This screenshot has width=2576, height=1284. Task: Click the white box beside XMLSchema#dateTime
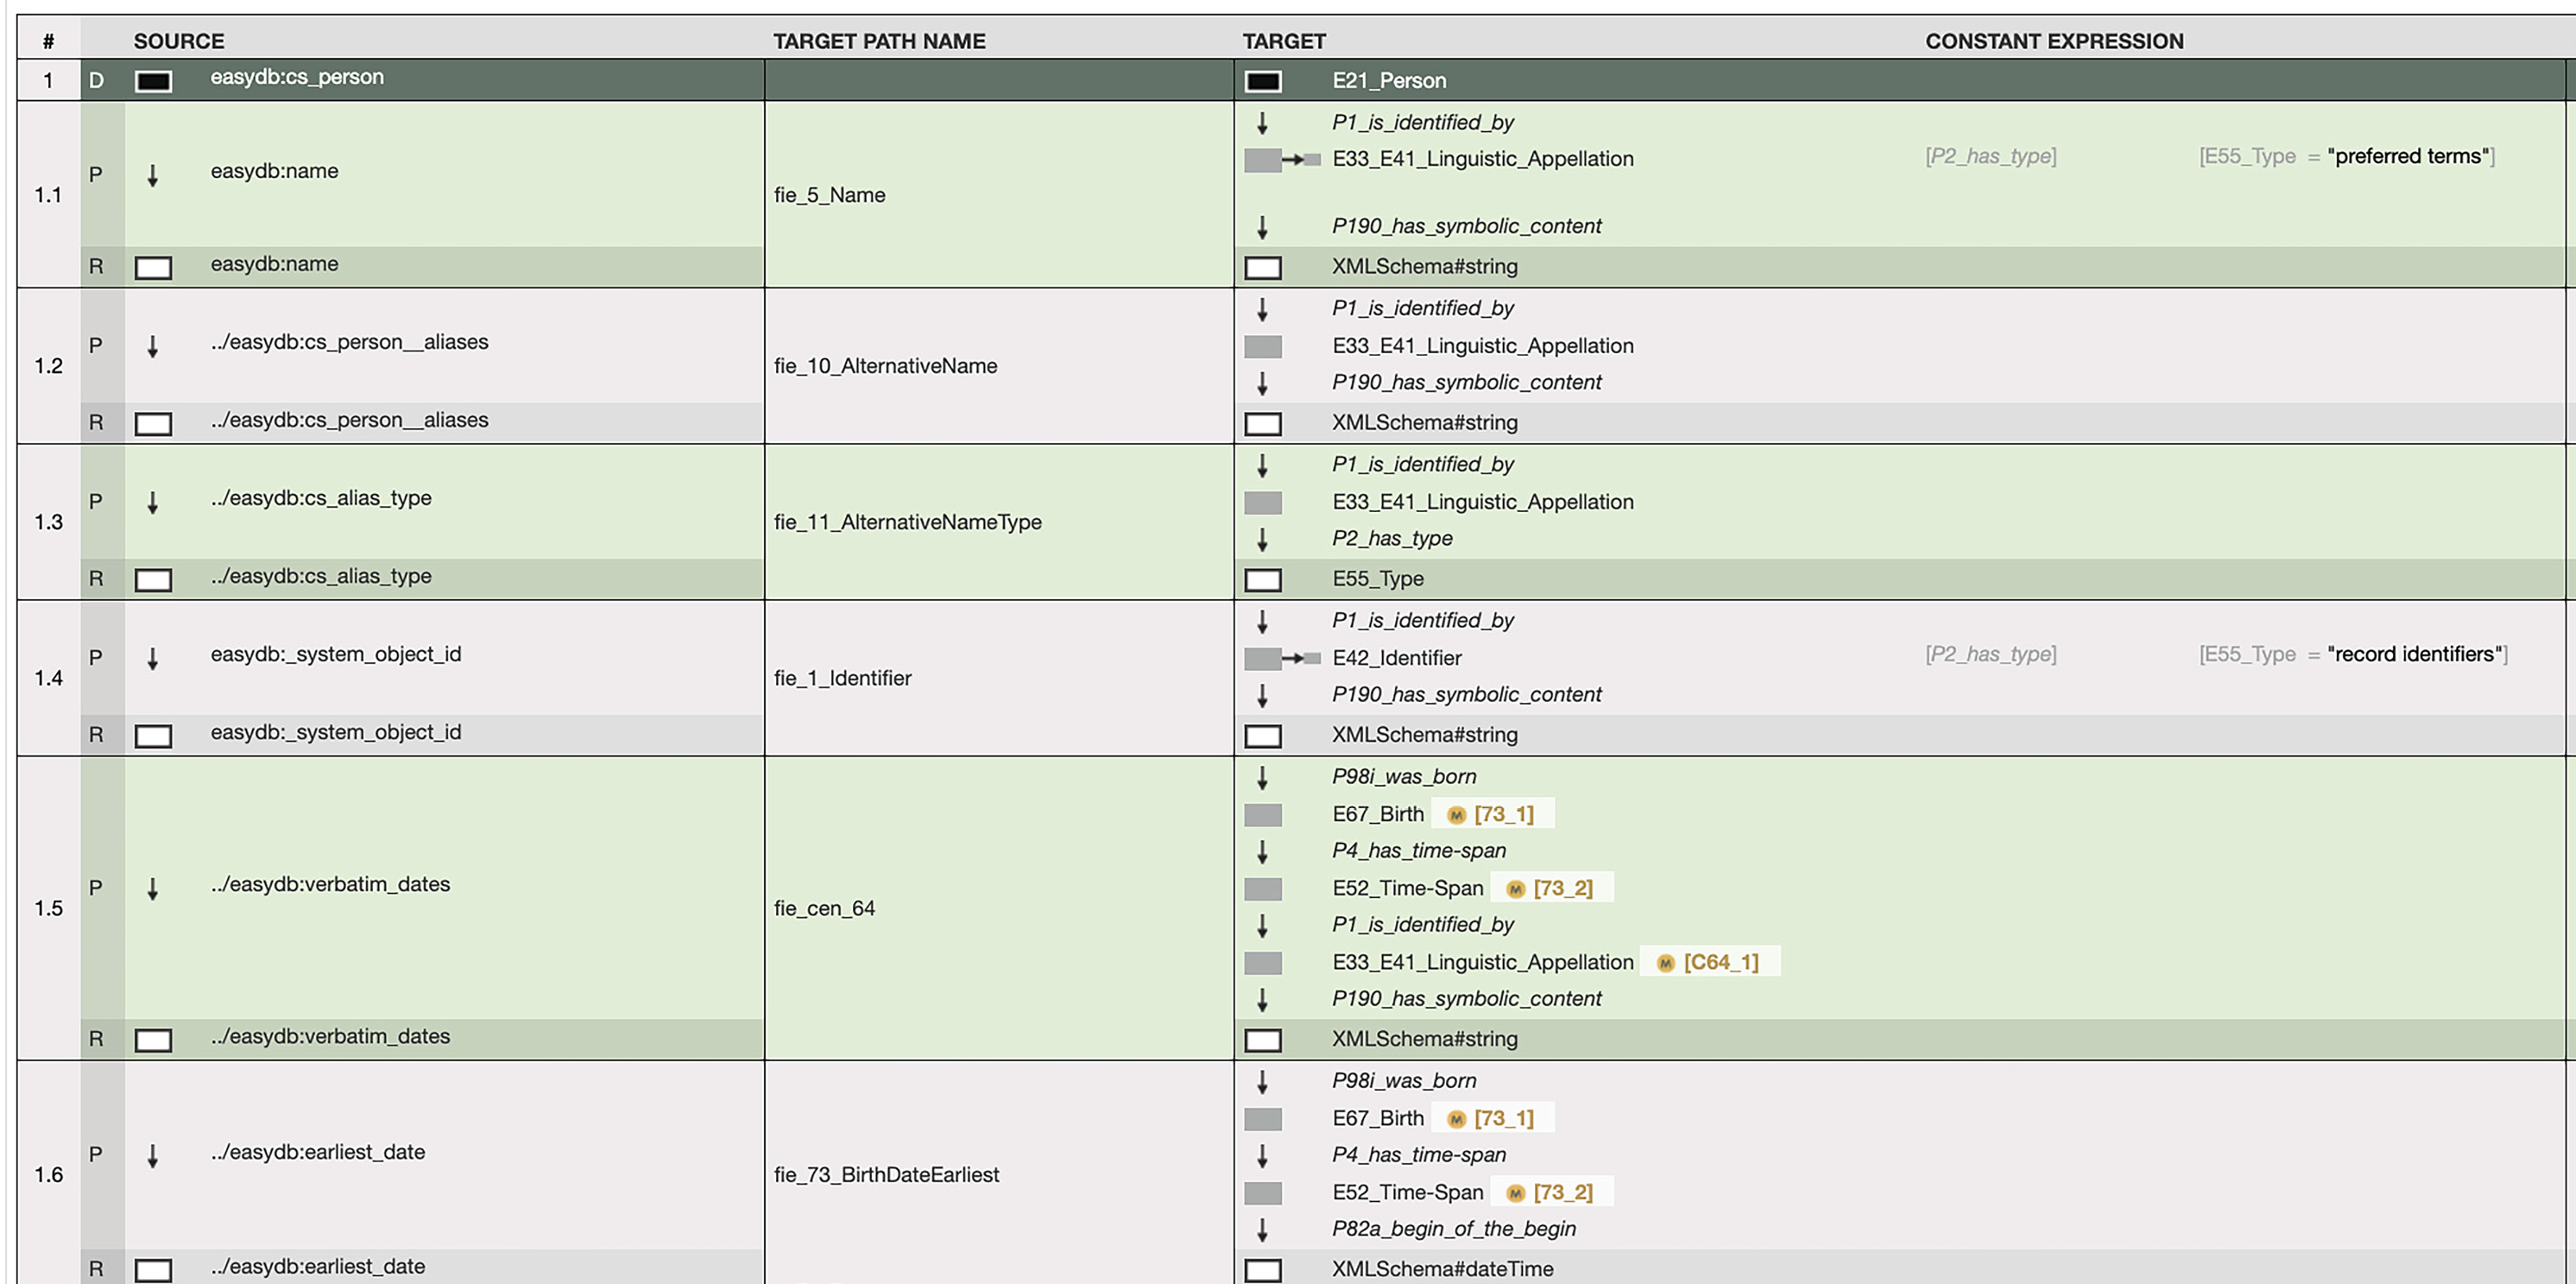1262,1270
